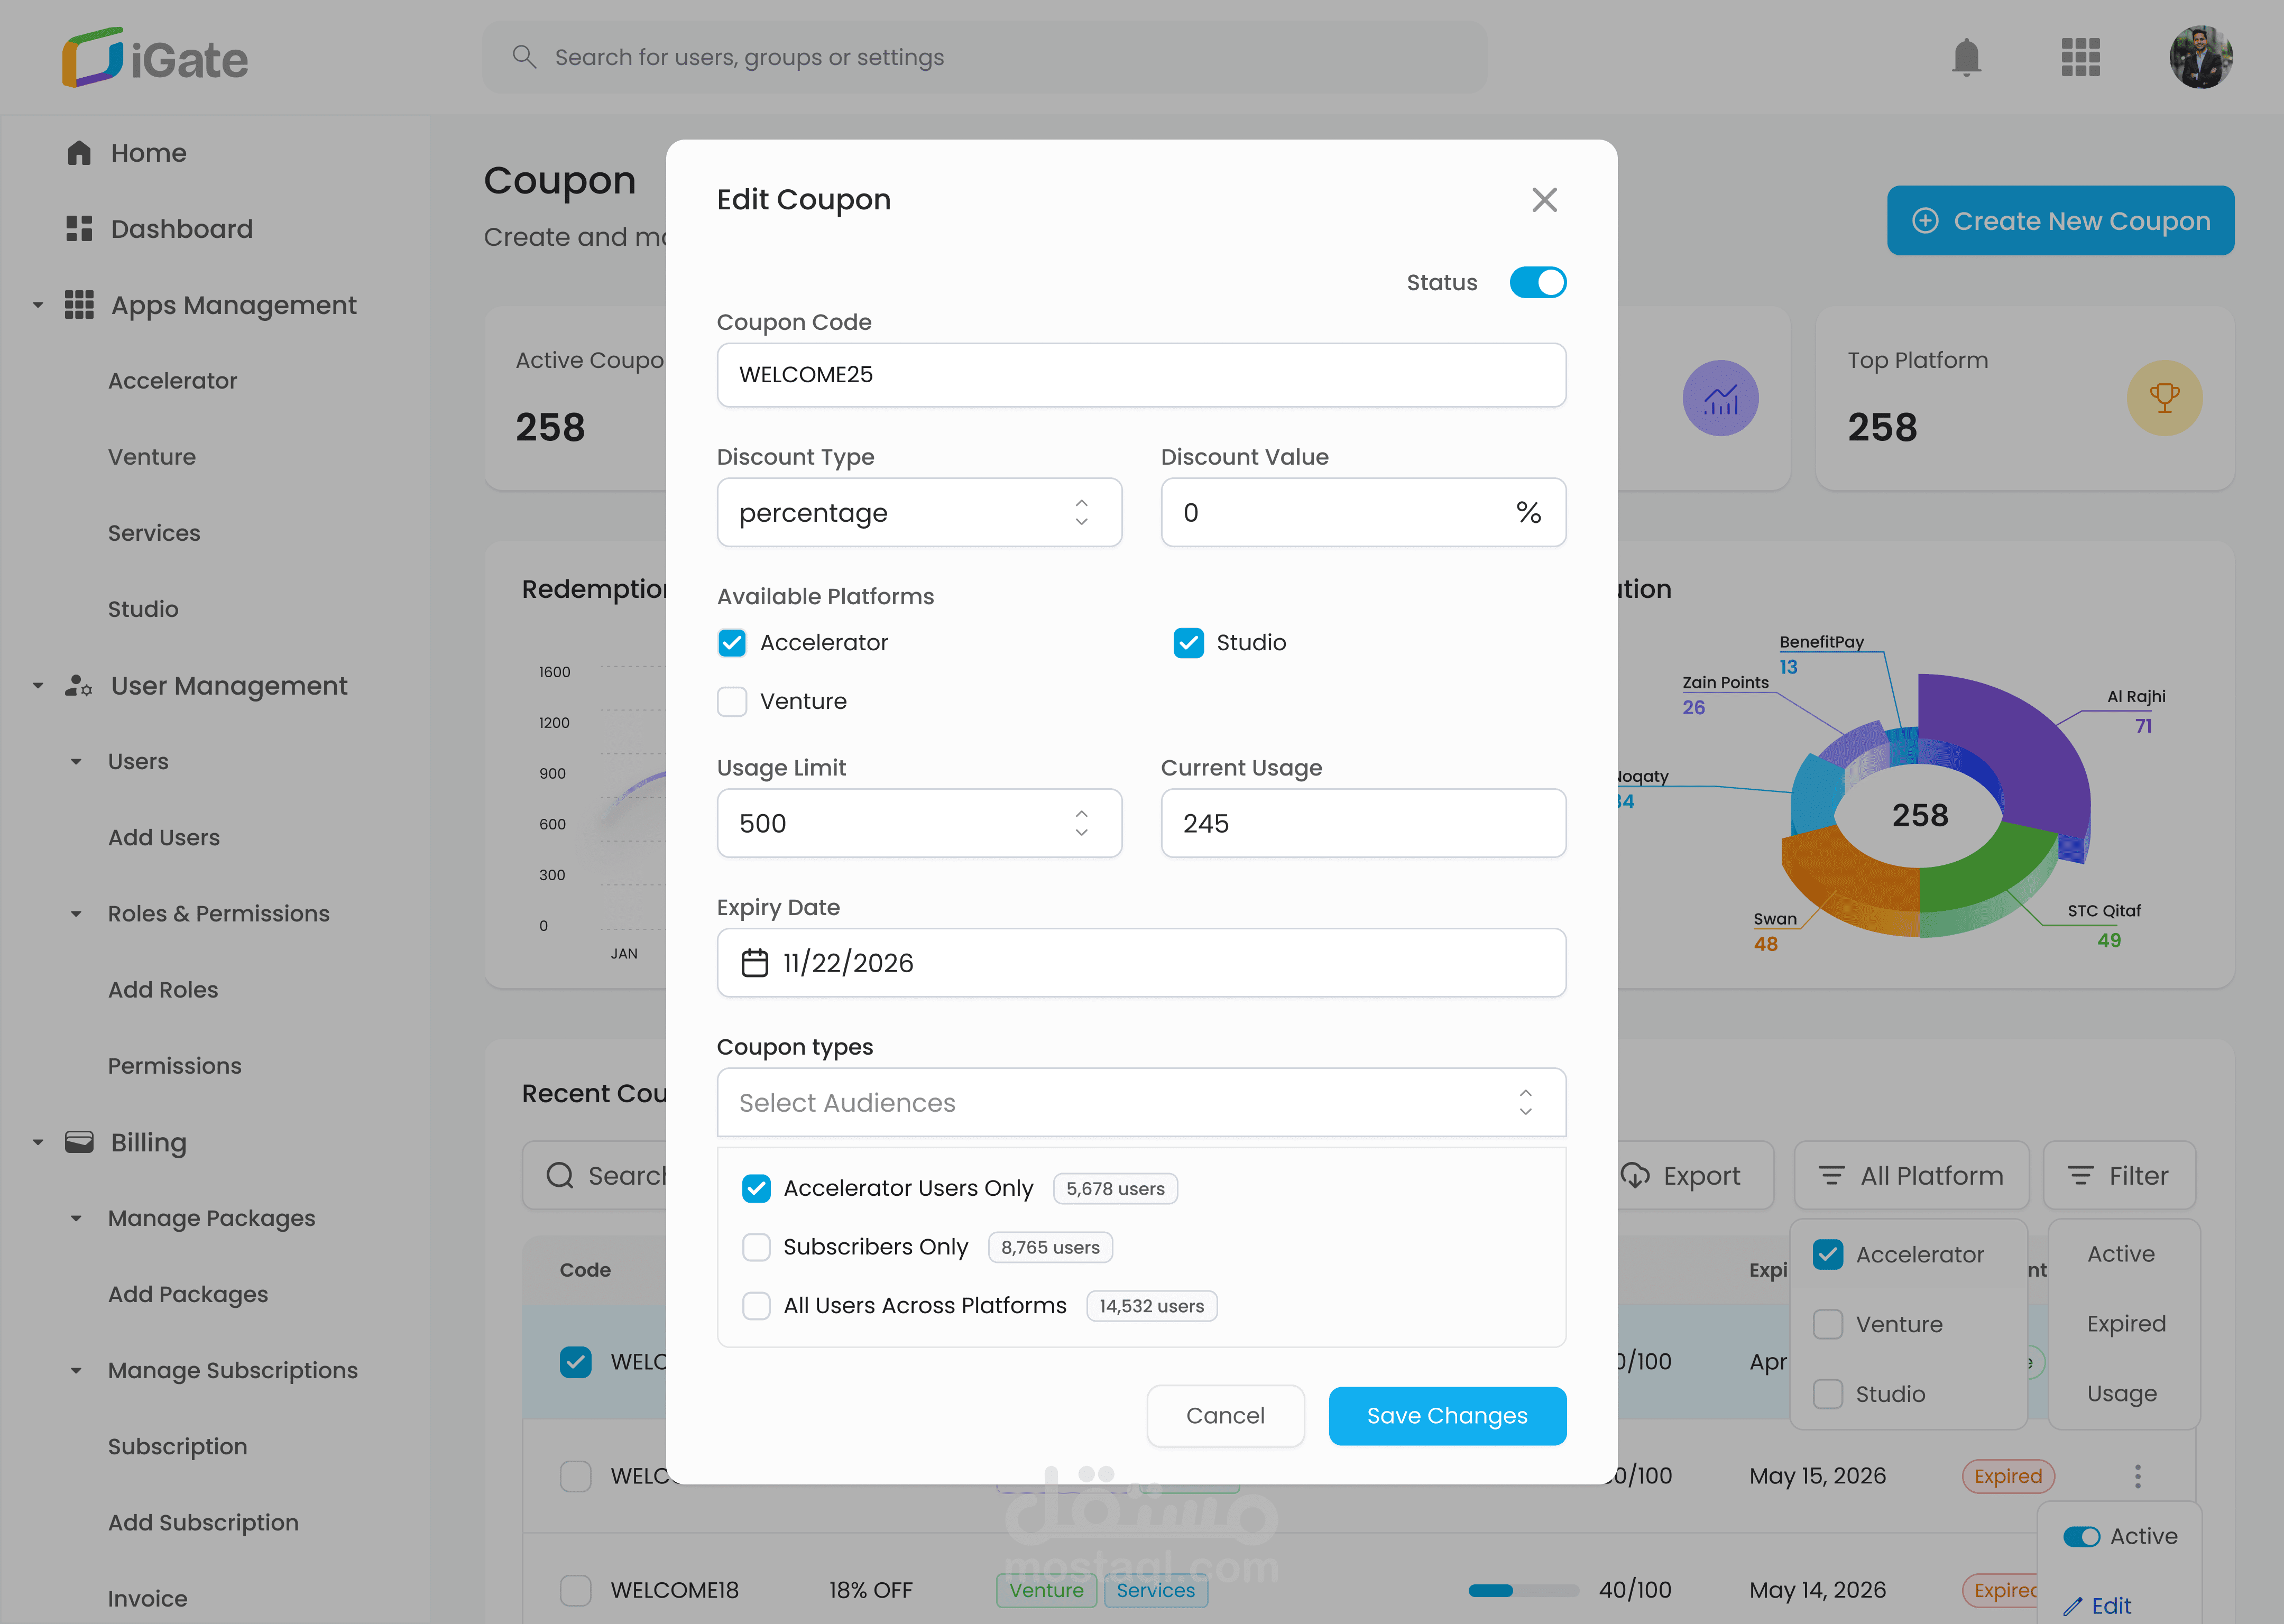Collapse the Apps Management sidebar section
Viewport: 2284px width, 1624px height.
coord(38,305)
